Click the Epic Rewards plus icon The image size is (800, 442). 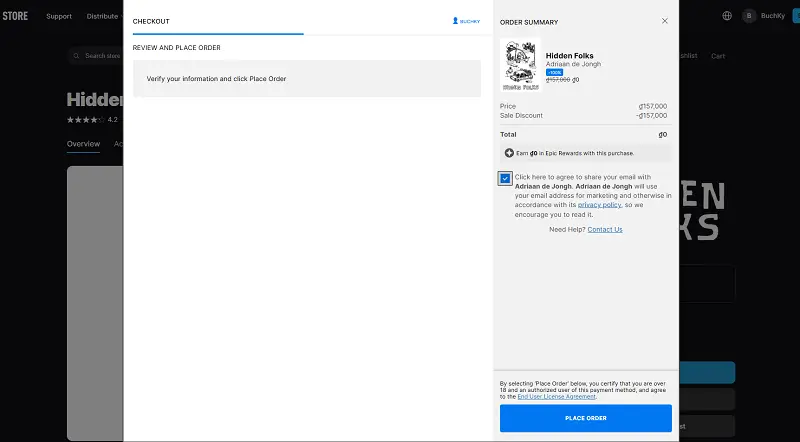(x=510, y=153)
